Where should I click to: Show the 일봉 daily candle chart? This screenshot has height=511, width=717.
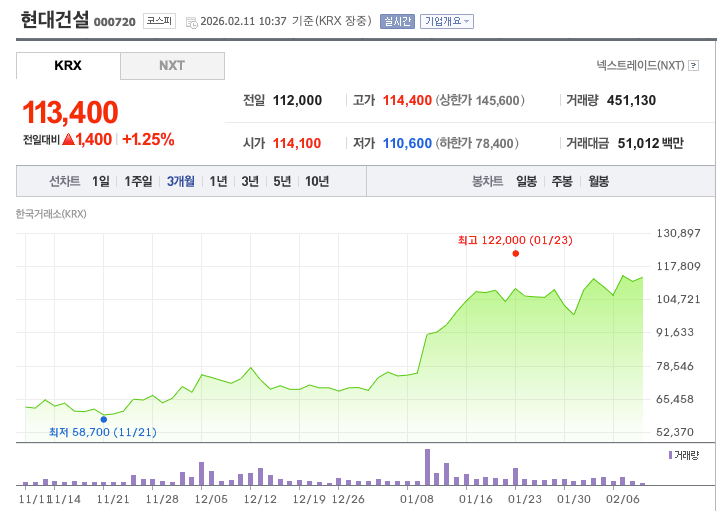[526, 181]
